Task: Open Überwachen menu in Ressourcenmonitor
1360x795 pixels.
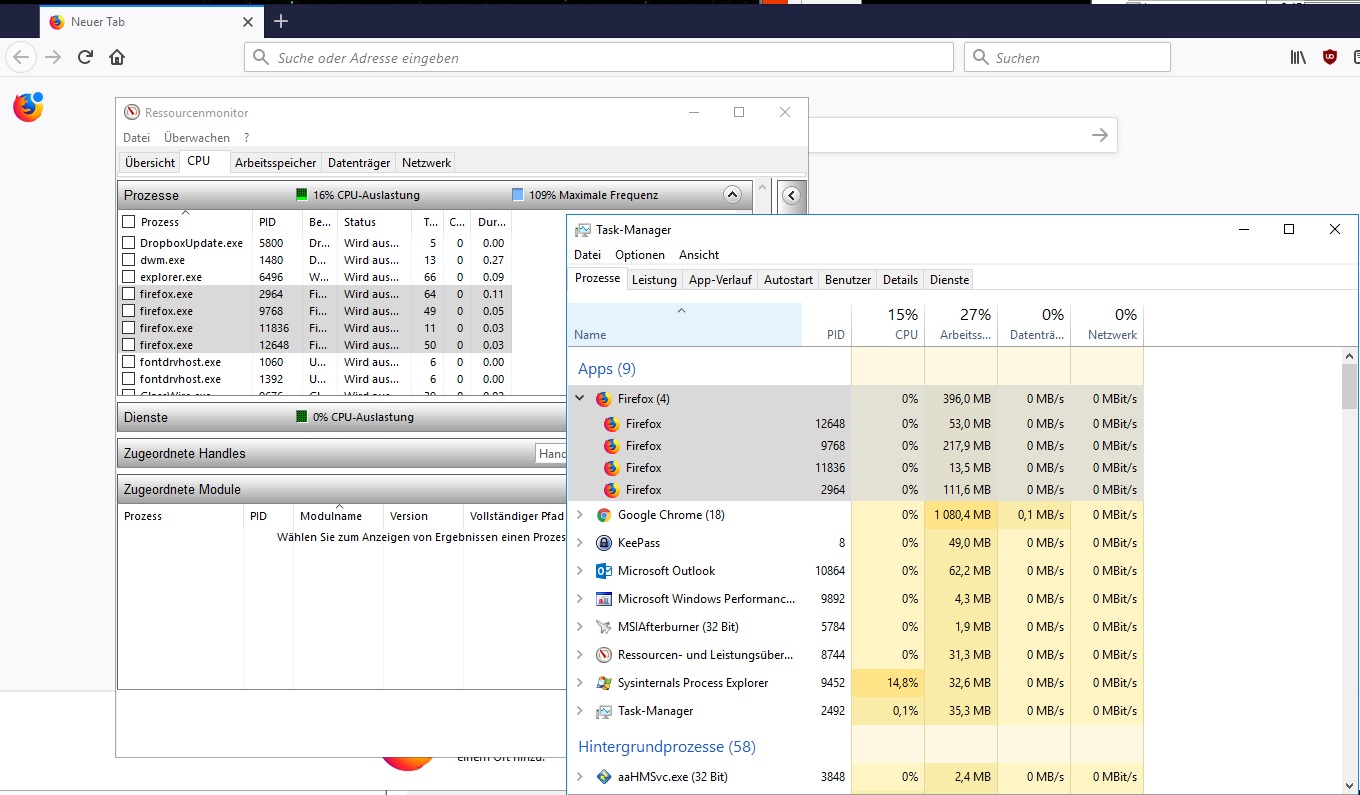Action: [x=197, y=138]
